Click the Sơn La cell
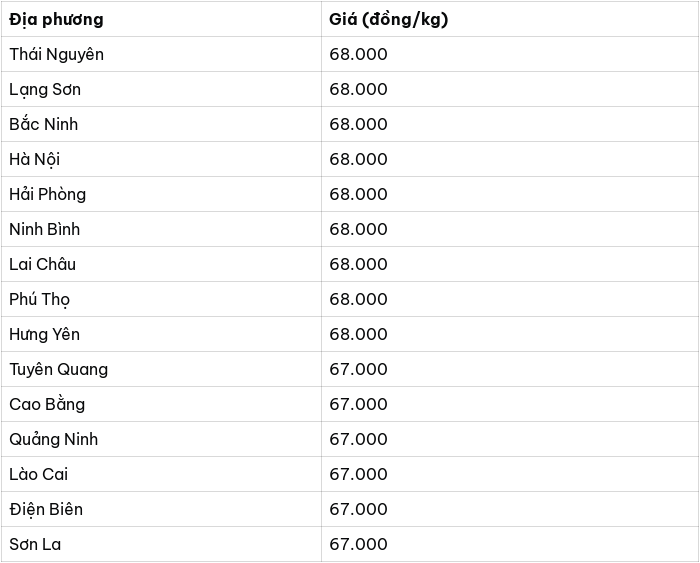Viewport: 700px width, 563px height. [161, 544]
